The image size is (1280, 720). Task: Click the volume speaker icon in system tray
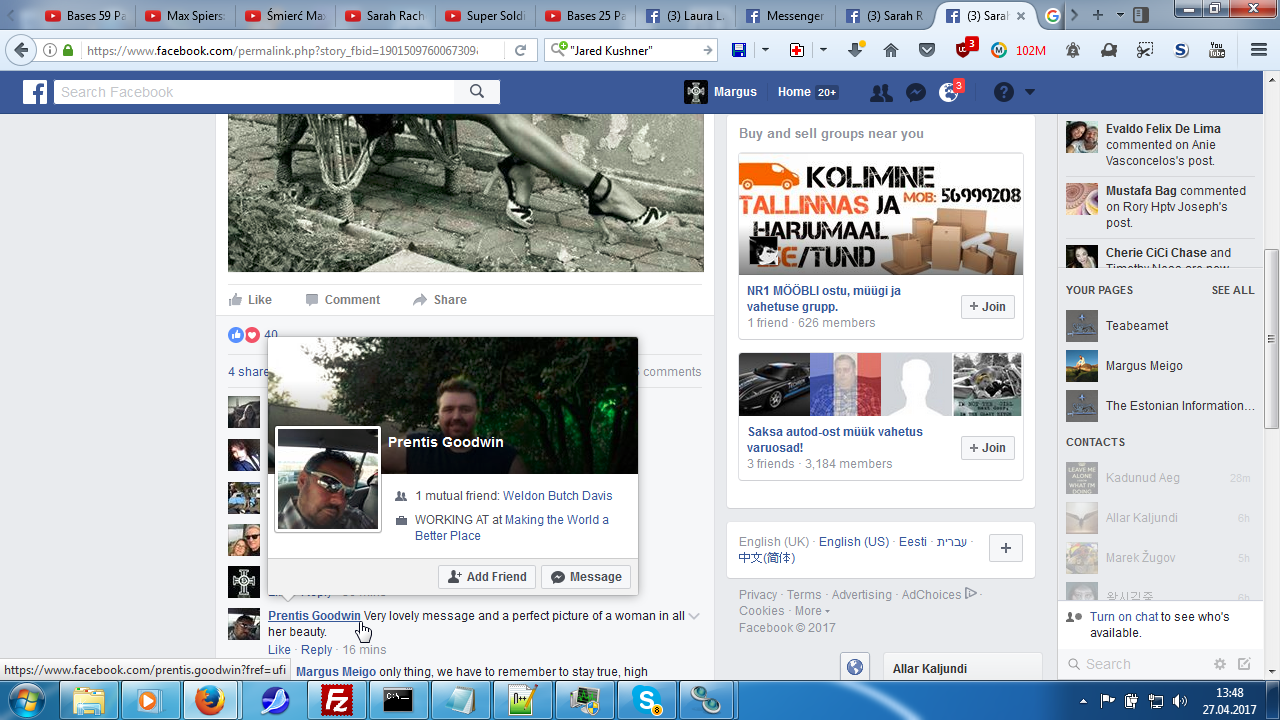[1179, 700]
